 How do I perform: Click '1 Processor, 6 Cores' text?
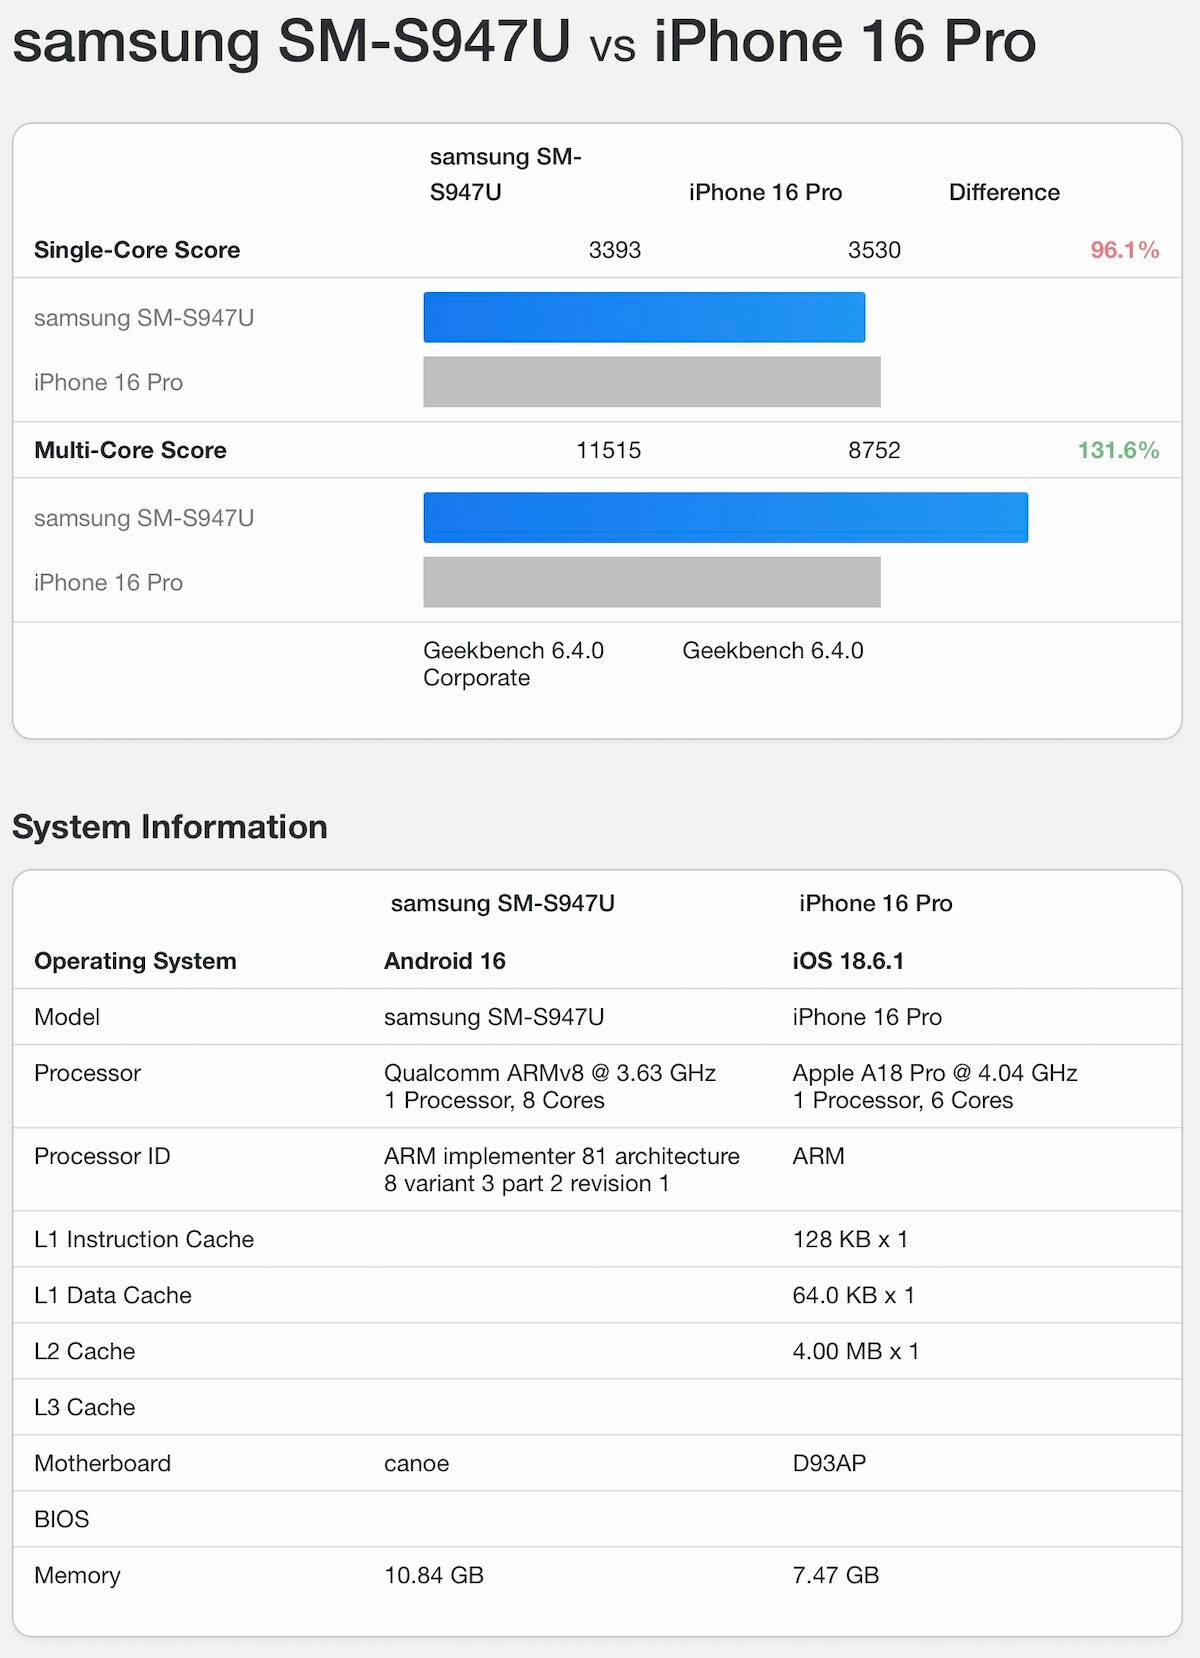pos(903,1100)
